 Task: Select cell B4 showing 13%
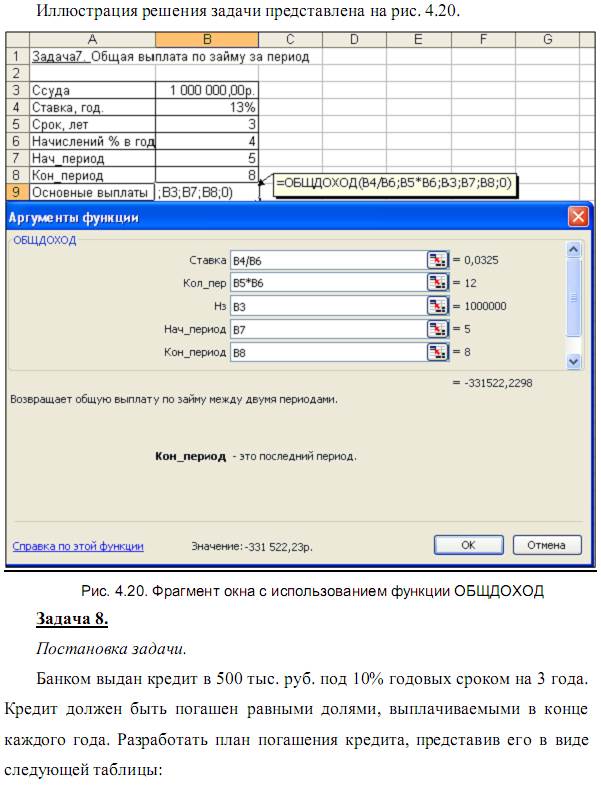point(207,107)
